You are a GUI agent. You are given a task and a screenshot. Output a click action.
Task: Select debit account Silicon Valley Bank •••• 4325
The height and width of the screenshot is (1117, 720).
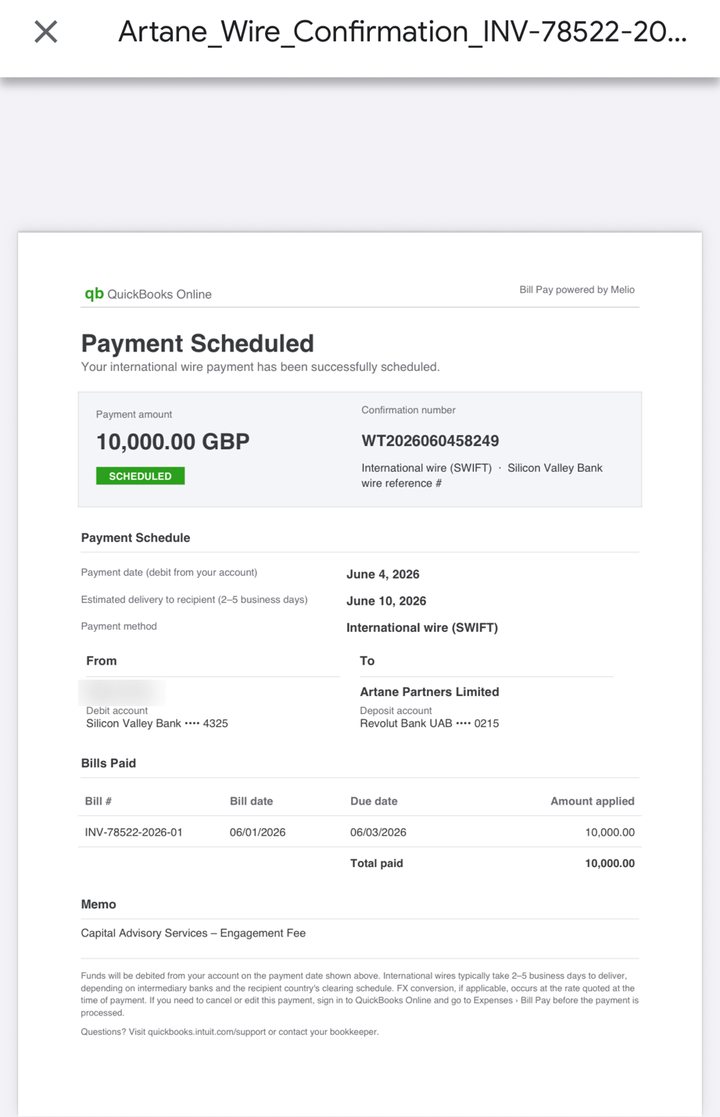(157, 724)
